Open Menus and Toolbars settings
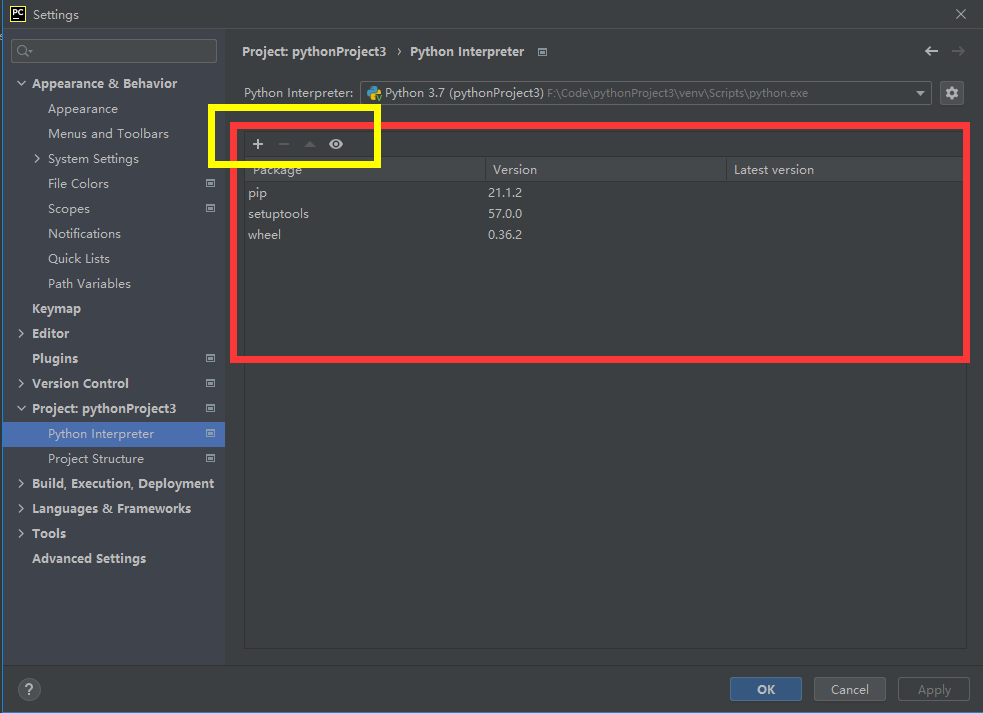This screenshot has height=713, width=983. (108, 134)
